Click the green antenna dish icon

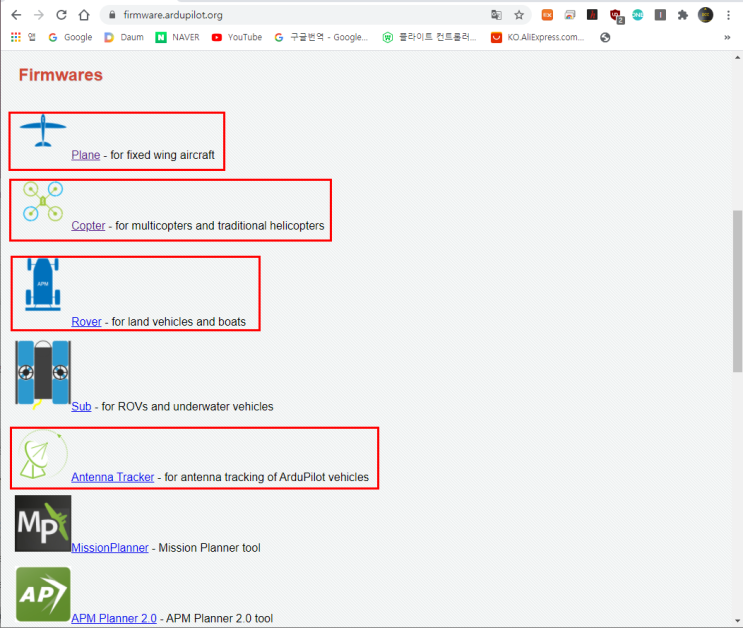tap(43, 455)
